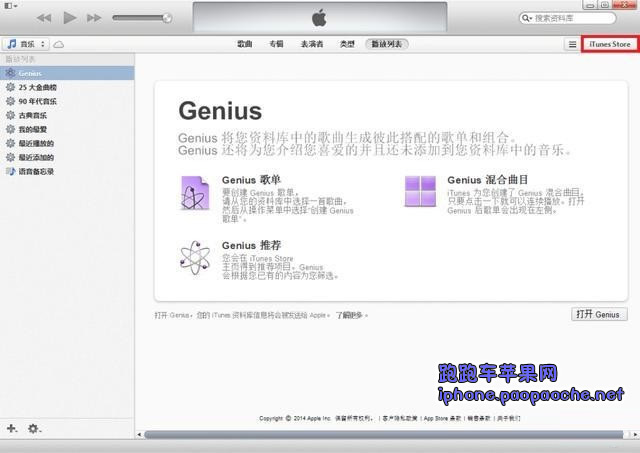Click the iCloud cloud icon

pyautogui.click(x=58, y=44)
